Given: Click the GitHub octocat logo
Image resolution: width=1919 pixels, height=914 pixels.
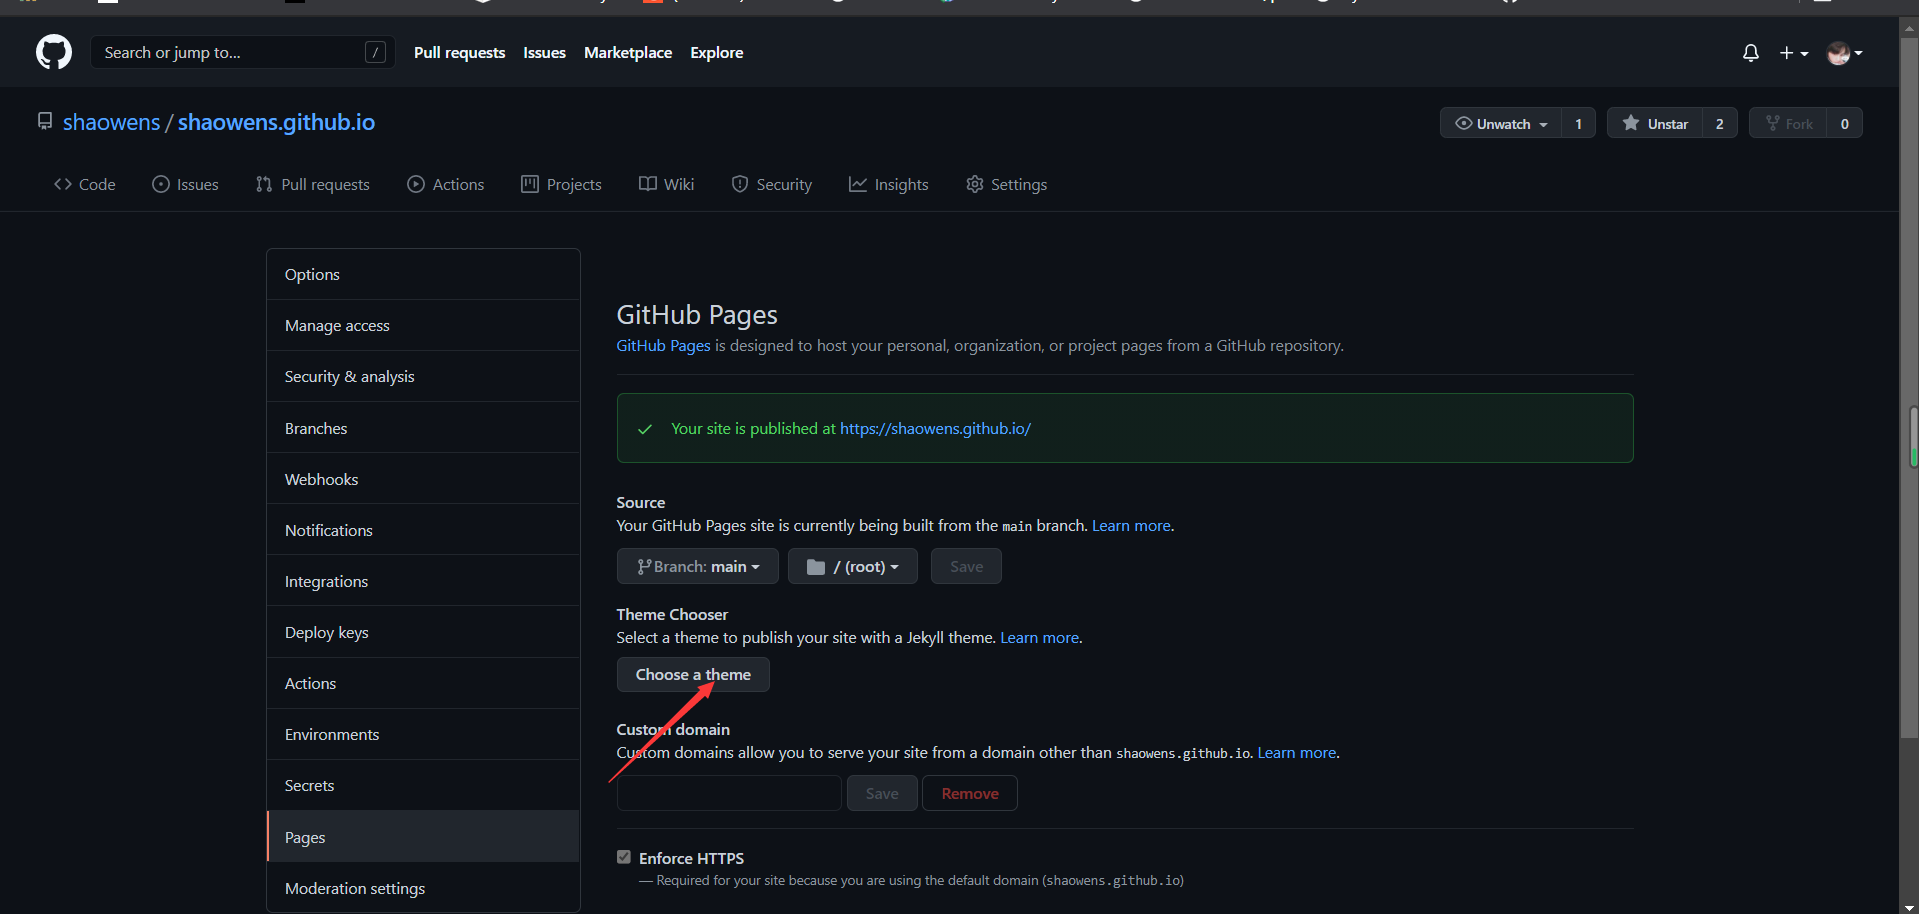Looking at the screenshot, I should (x=54, y=52).
